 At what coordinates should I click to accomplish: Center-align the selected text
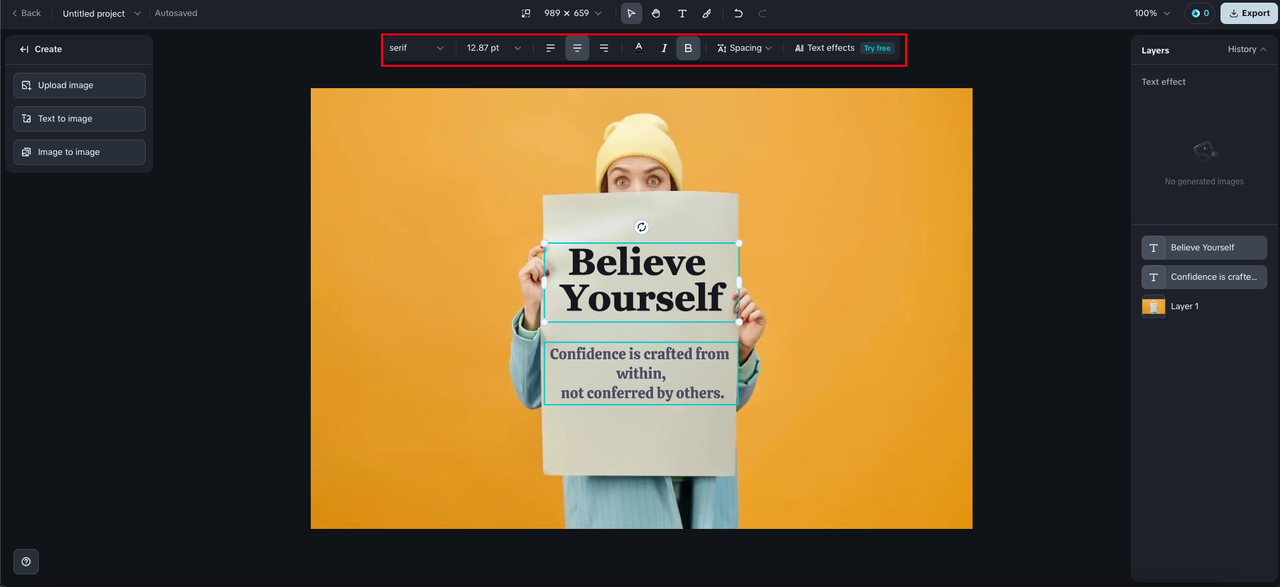point(577,48)
